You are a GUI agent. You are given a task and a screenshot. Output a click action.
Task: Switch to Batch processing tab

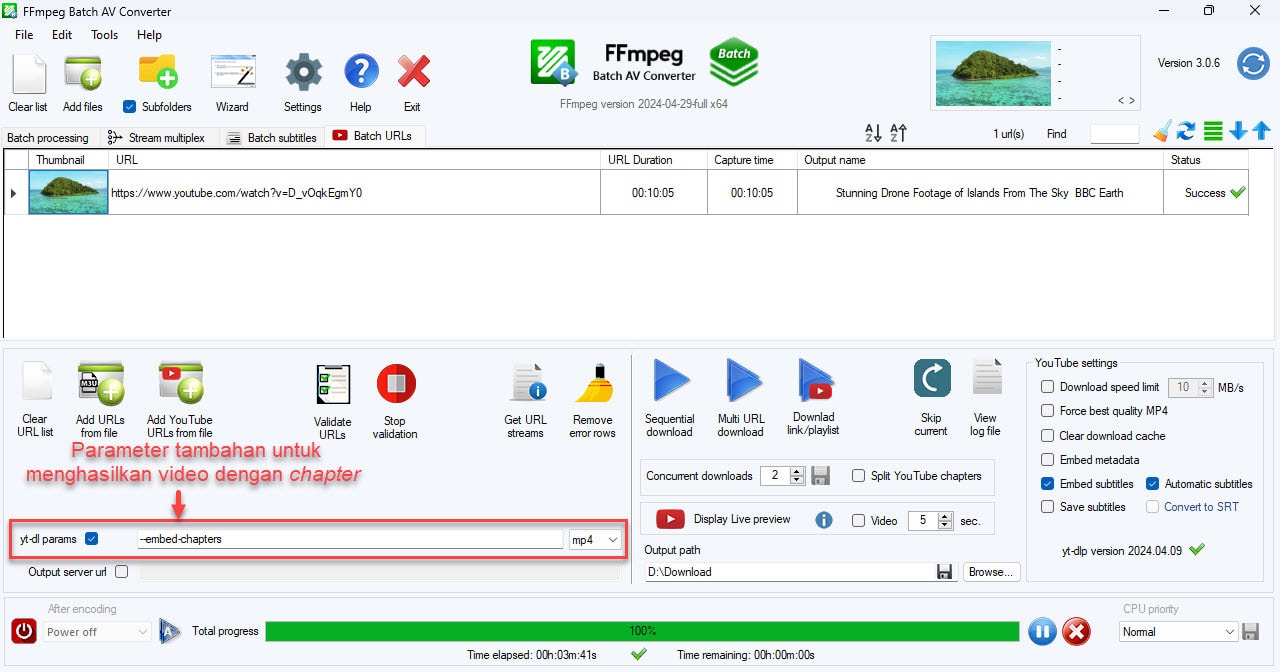point(48,138)
